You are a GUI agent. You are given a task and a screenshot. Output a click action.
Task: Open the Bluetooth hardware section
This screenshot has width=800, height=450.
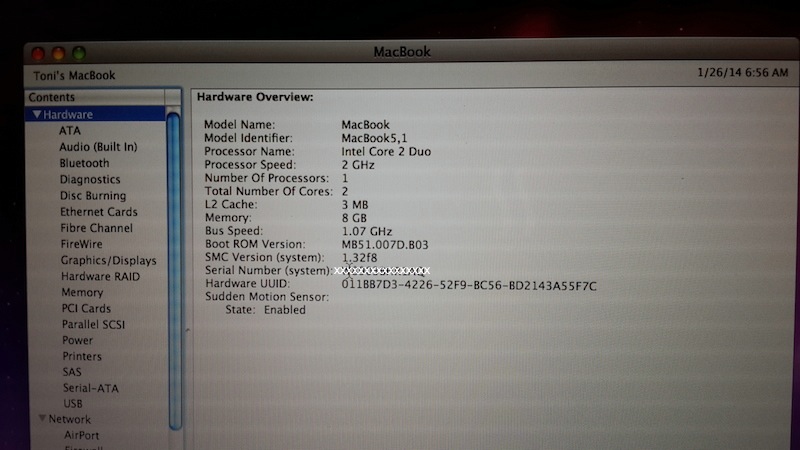84,163
